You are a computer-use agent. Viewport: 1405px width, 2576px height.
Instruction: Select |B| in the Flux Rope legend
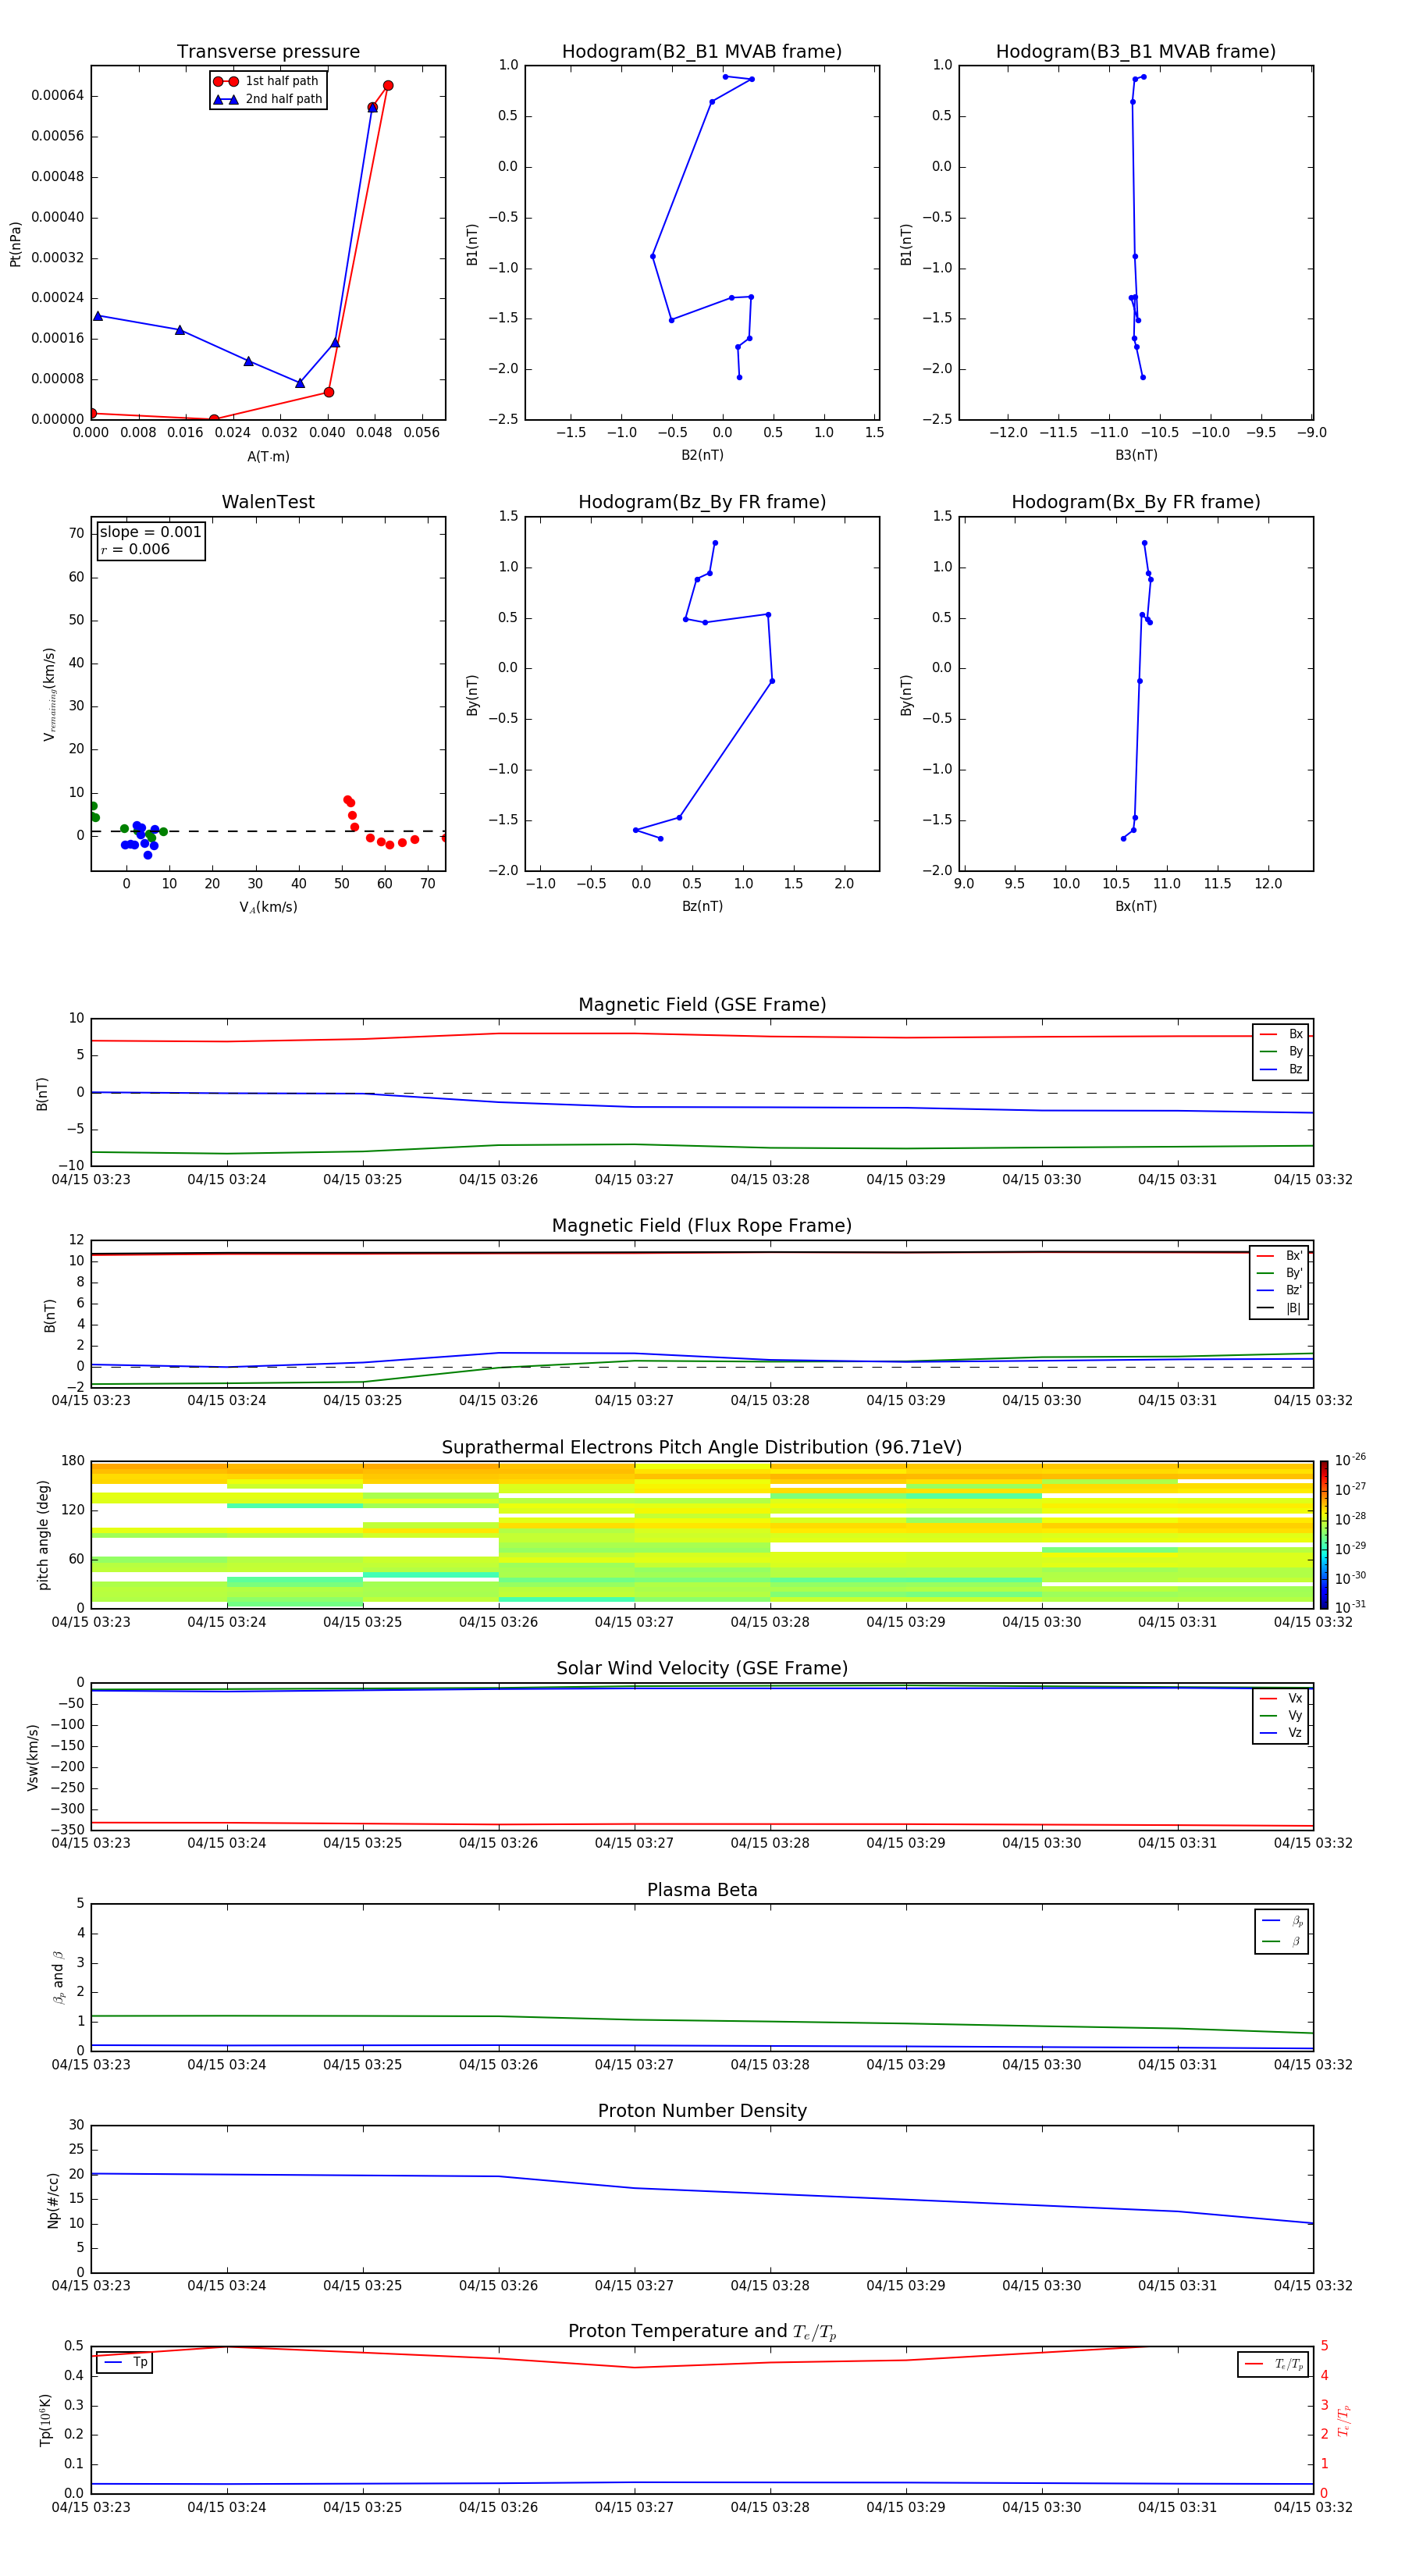tap(1279, 1308)
